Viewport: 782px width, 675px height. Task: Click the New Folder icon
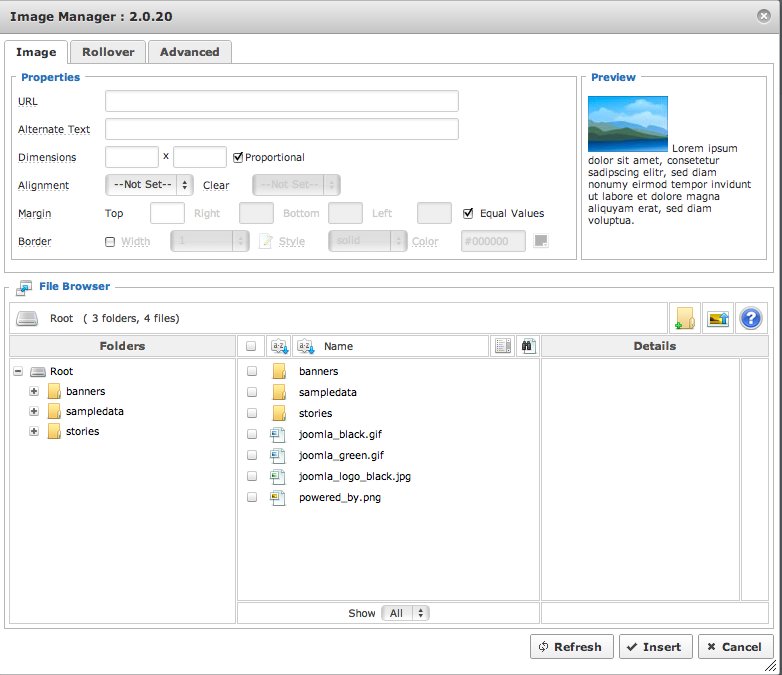[x=684, y=318]
